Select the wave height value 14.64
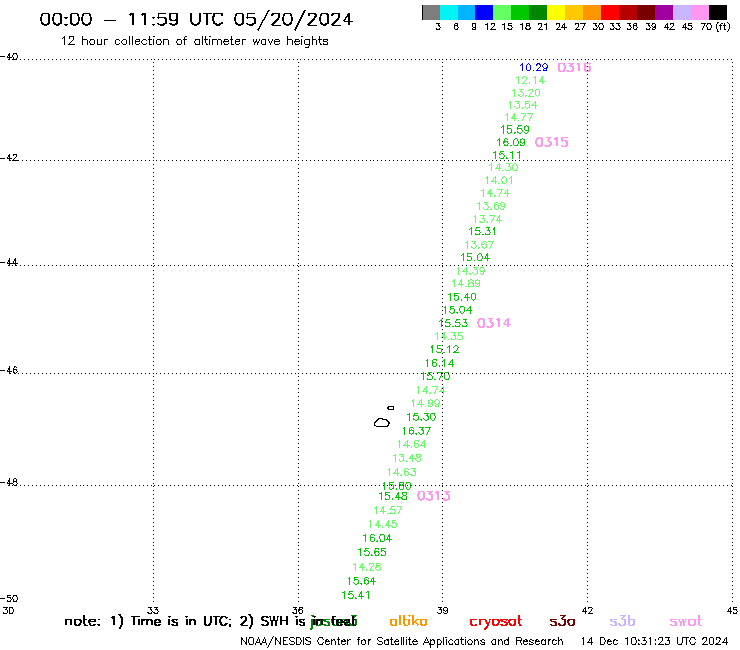This screenshot has width=740, height=650. [412, 444]
